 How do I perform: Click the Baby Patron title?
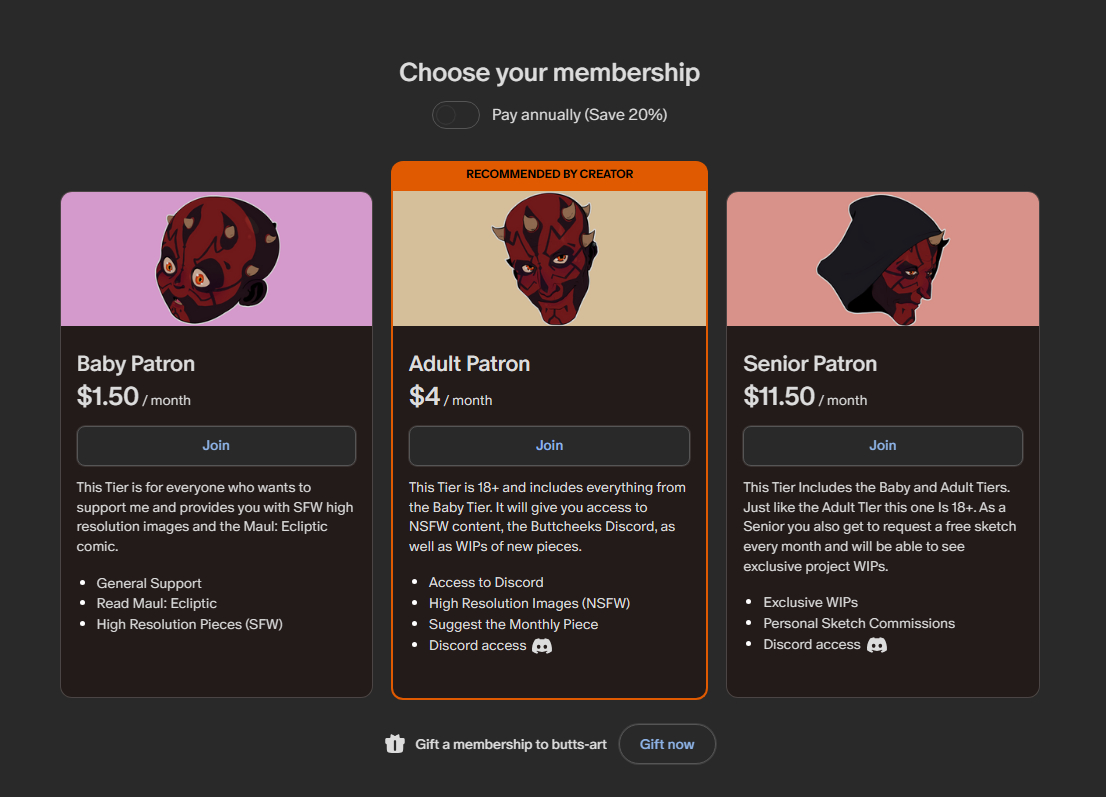click(136, 363)
